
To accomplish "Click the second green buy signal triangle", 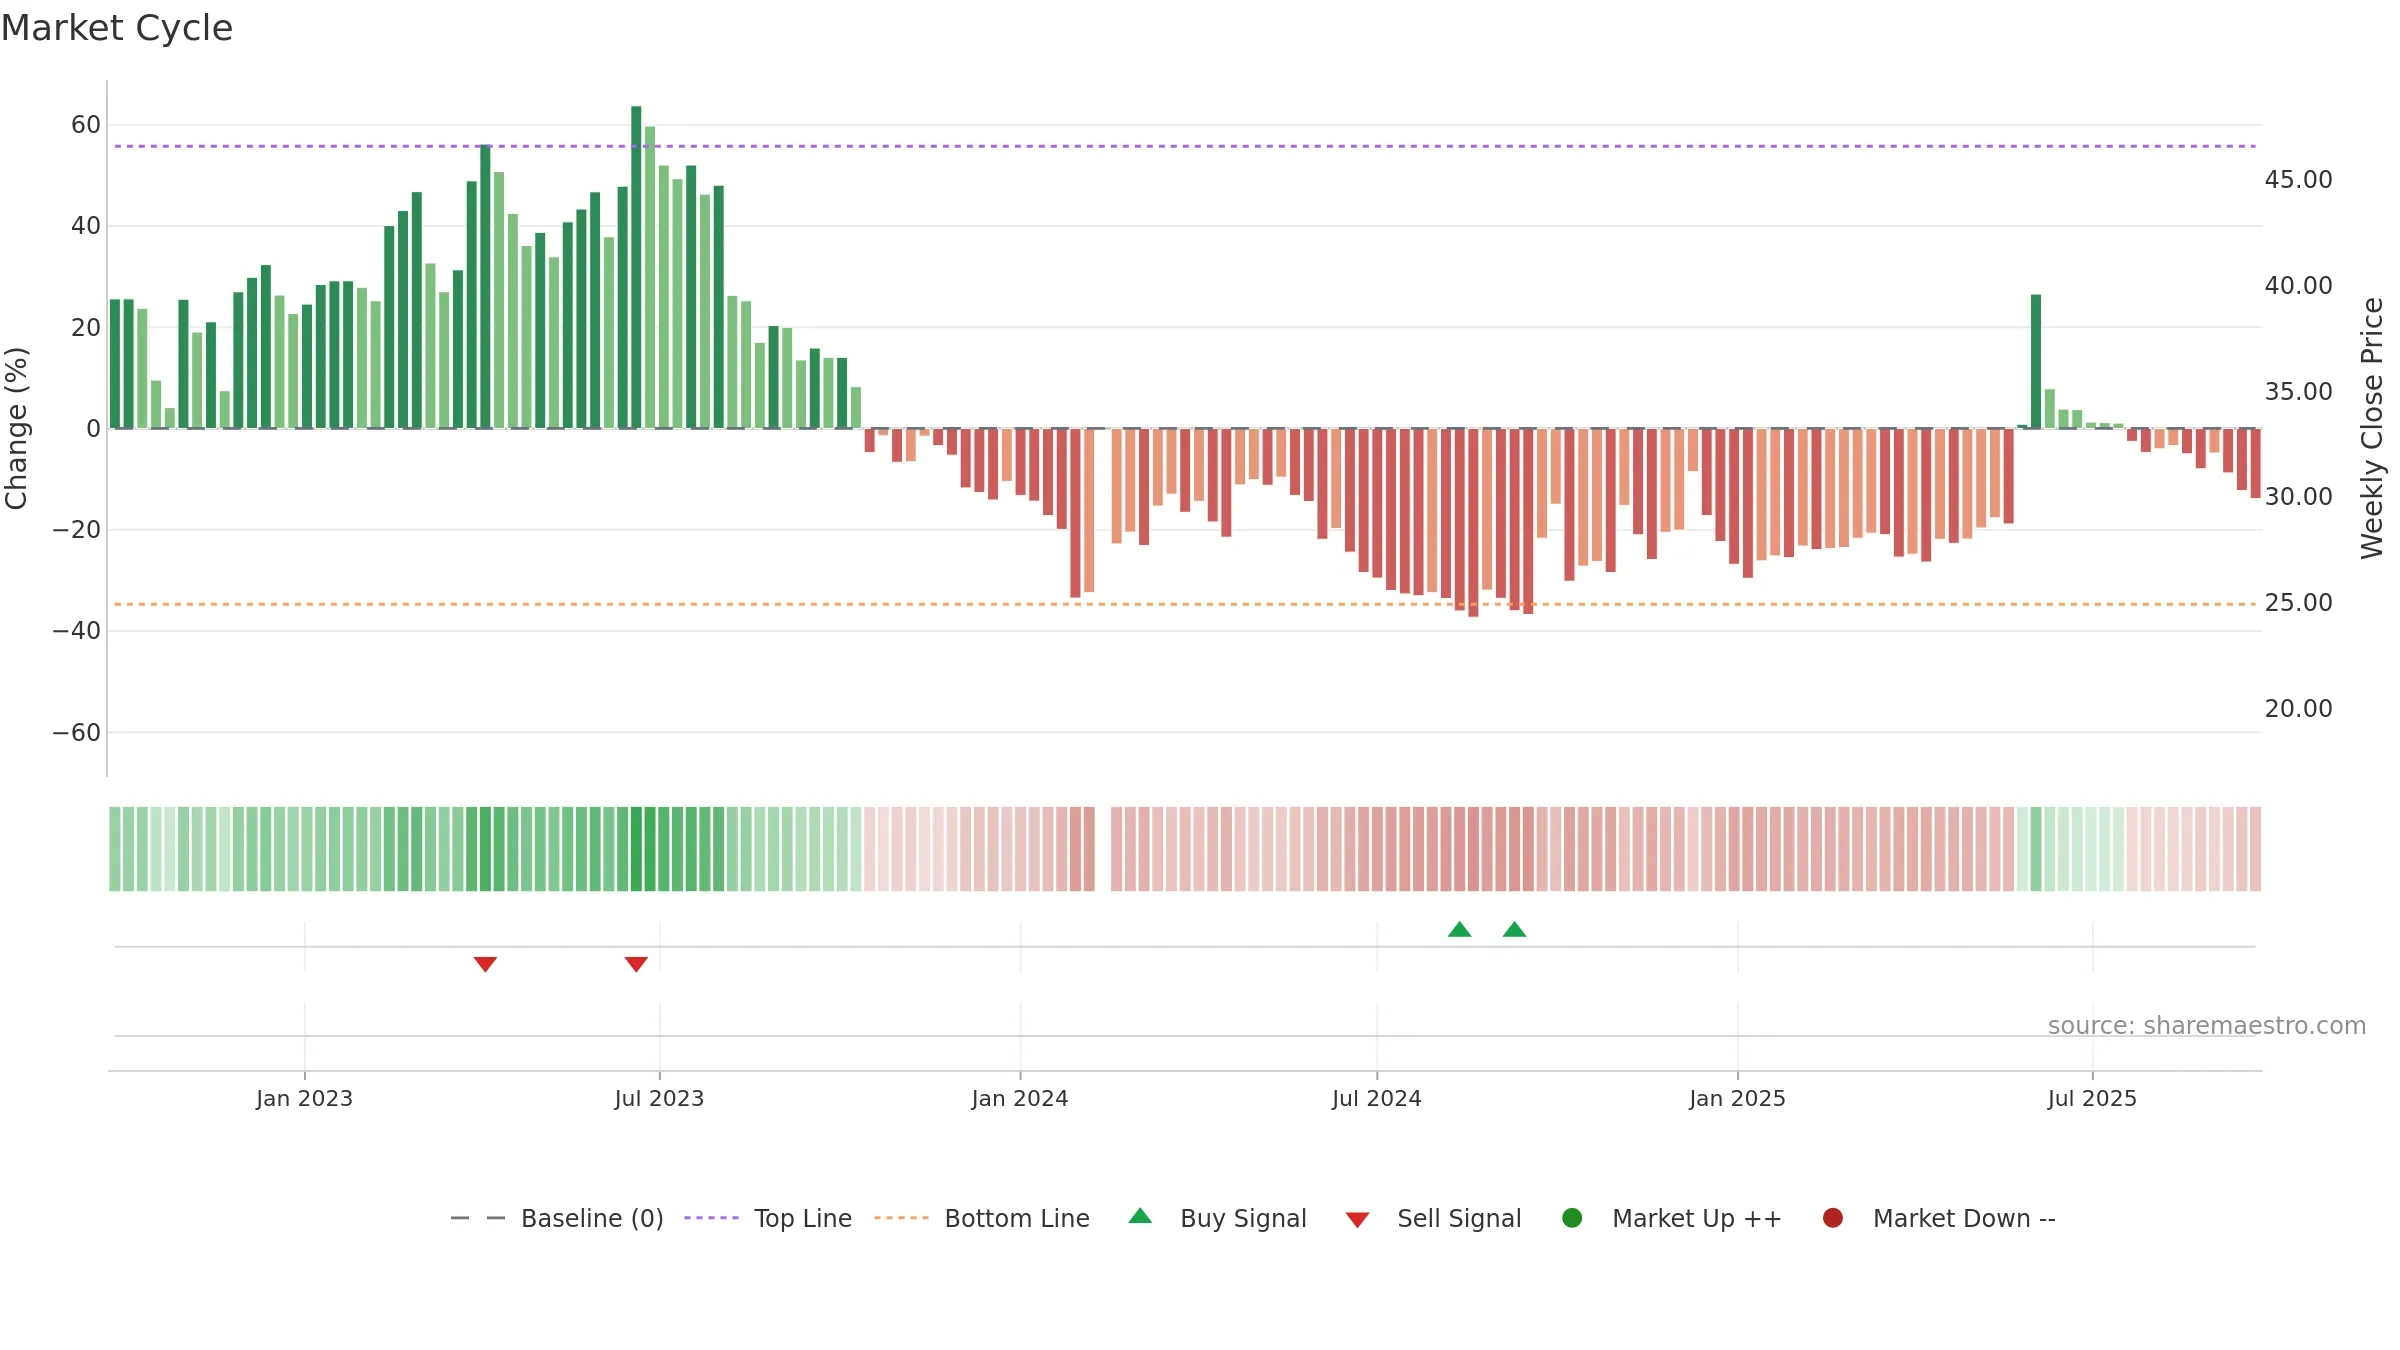I will pos(1514,930).
